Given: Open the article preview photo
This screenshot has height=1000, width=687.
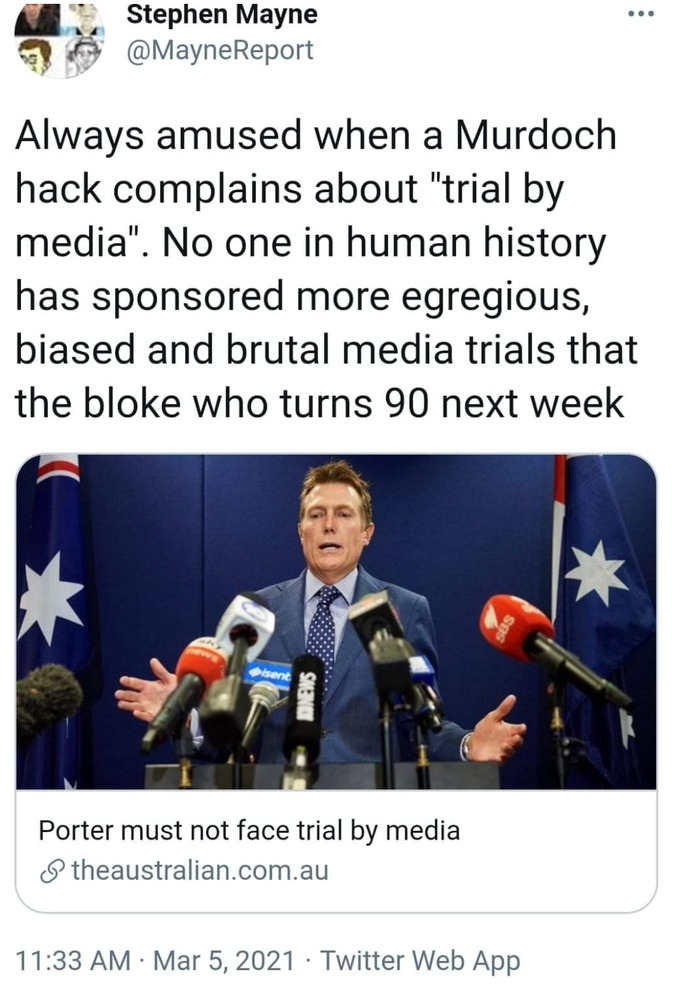Looking at the screenshot, I should (x=336, y=621).
